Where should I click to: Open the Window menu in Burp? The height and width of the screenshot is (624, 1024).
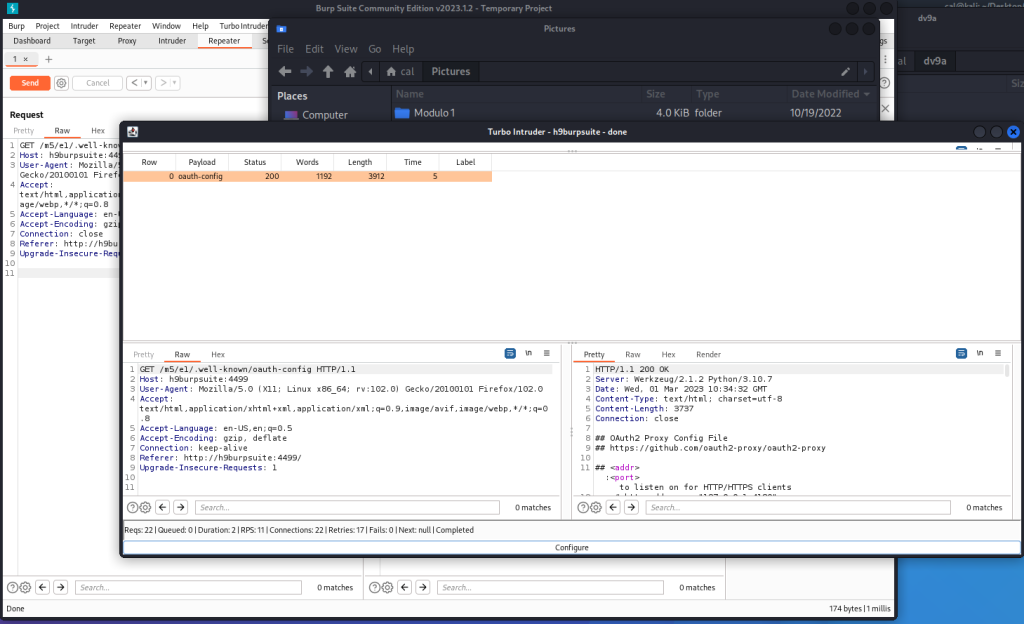click(x=166, y=26)
